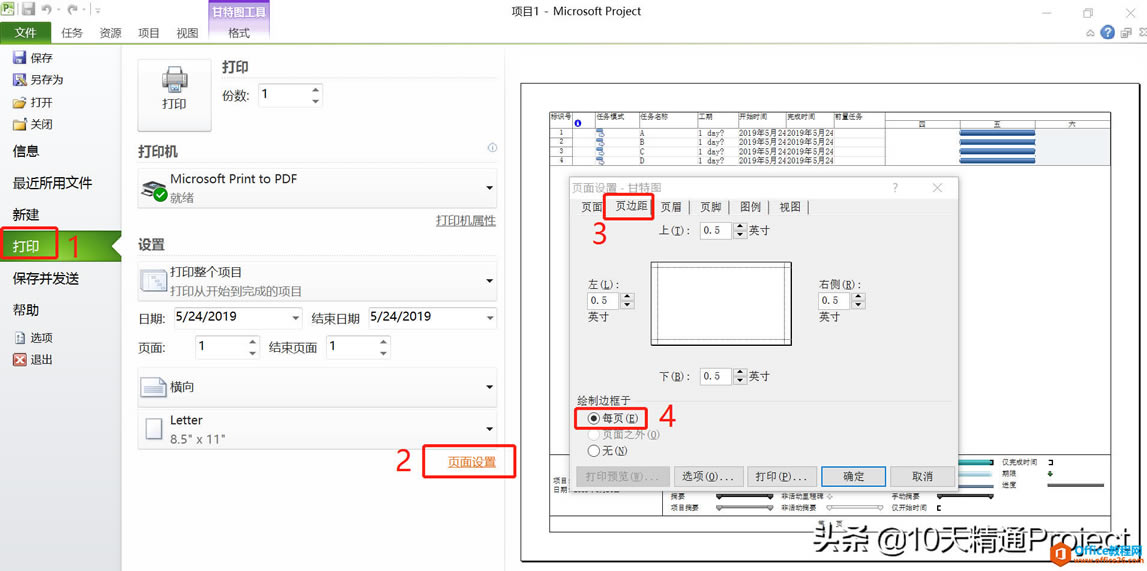Click the Page Setup link
Screen dimensions: 1147x571
(472, 462)
